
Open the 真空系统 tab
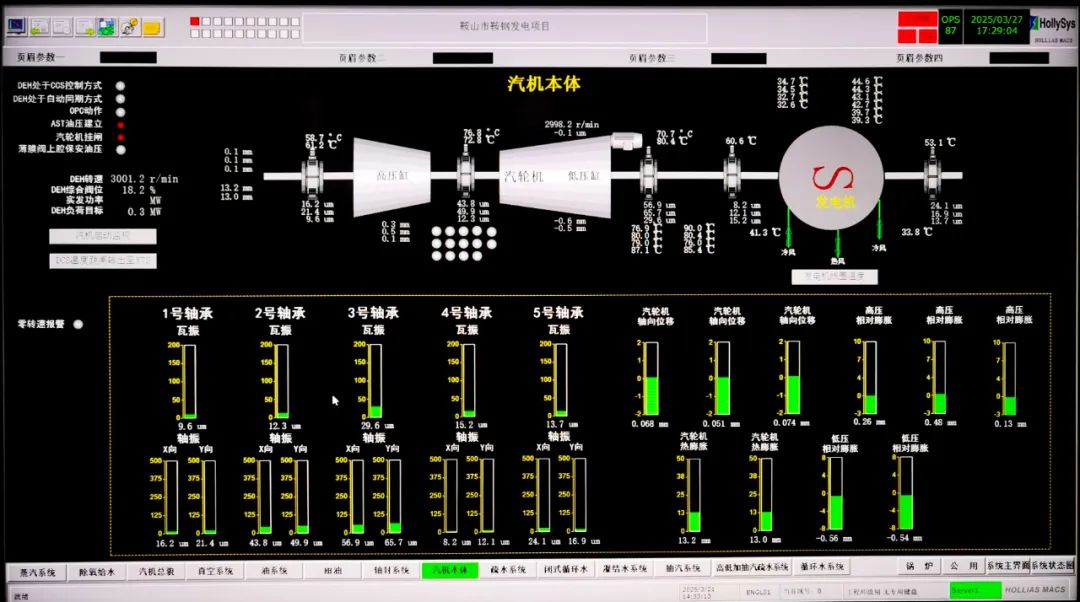click(x=216, y=570)
